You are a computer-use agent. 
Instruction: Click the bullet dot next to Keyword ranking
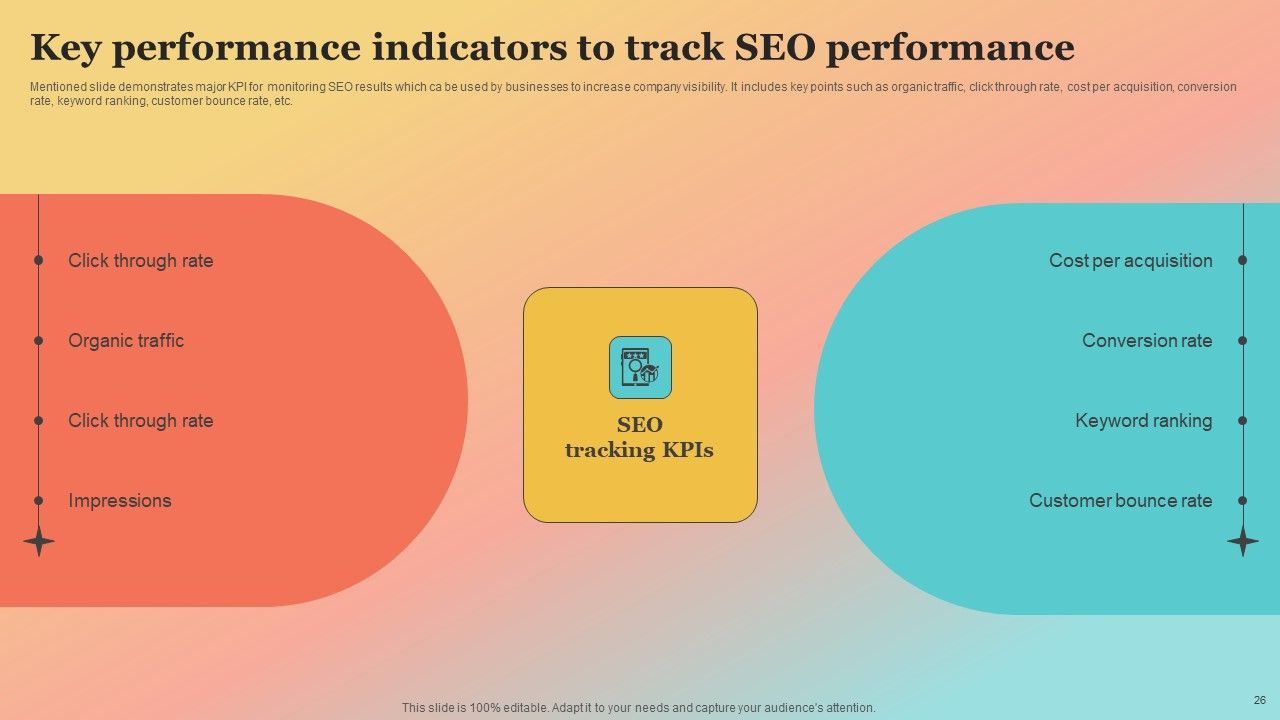click(1243, 420)
